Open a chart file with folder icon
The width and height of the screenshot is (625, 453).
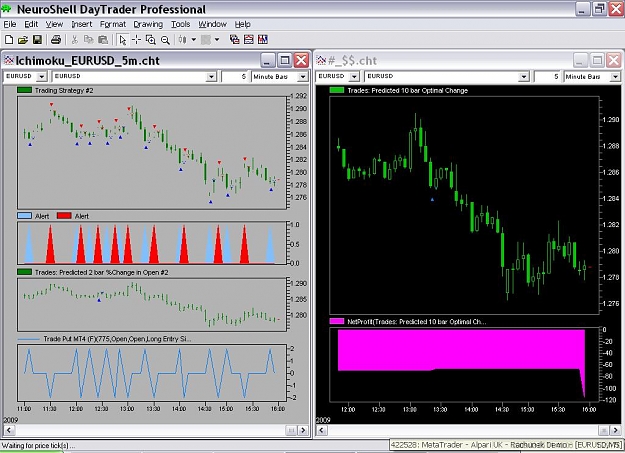(23, 39)
